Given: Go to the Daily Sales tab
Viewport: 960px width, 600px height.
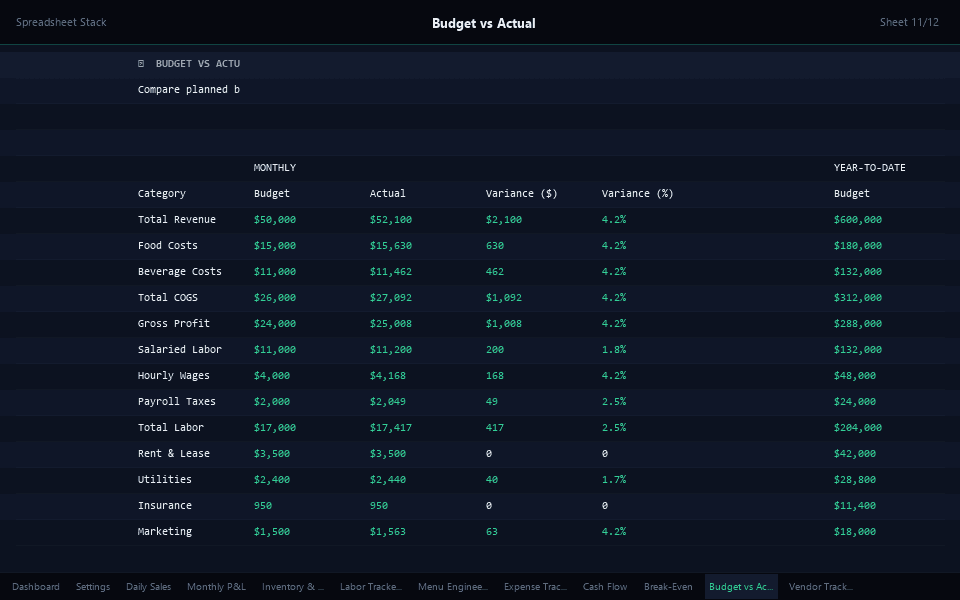Looking at the screenshot, I should coord(148,587).
